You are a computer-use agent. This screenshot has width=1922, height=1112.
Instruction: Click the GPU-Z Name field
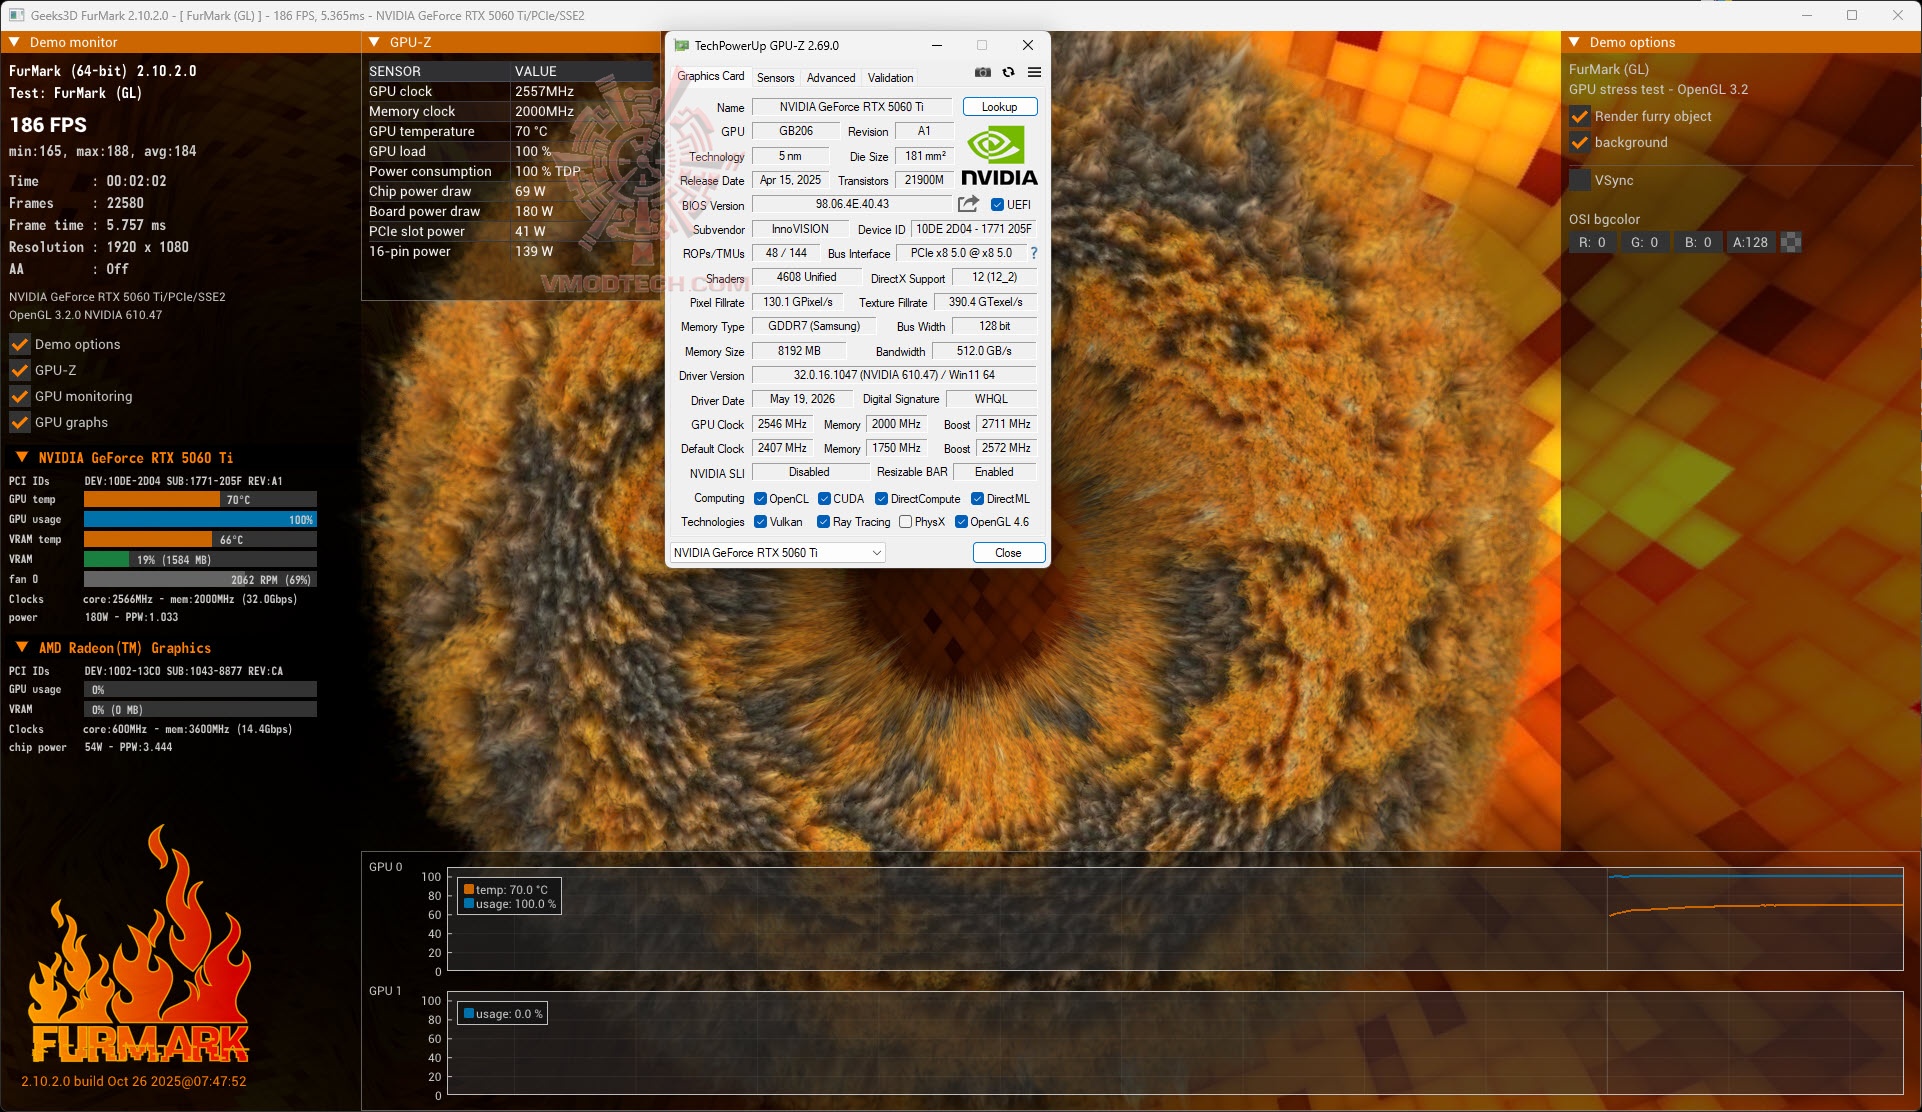(852, 107)
